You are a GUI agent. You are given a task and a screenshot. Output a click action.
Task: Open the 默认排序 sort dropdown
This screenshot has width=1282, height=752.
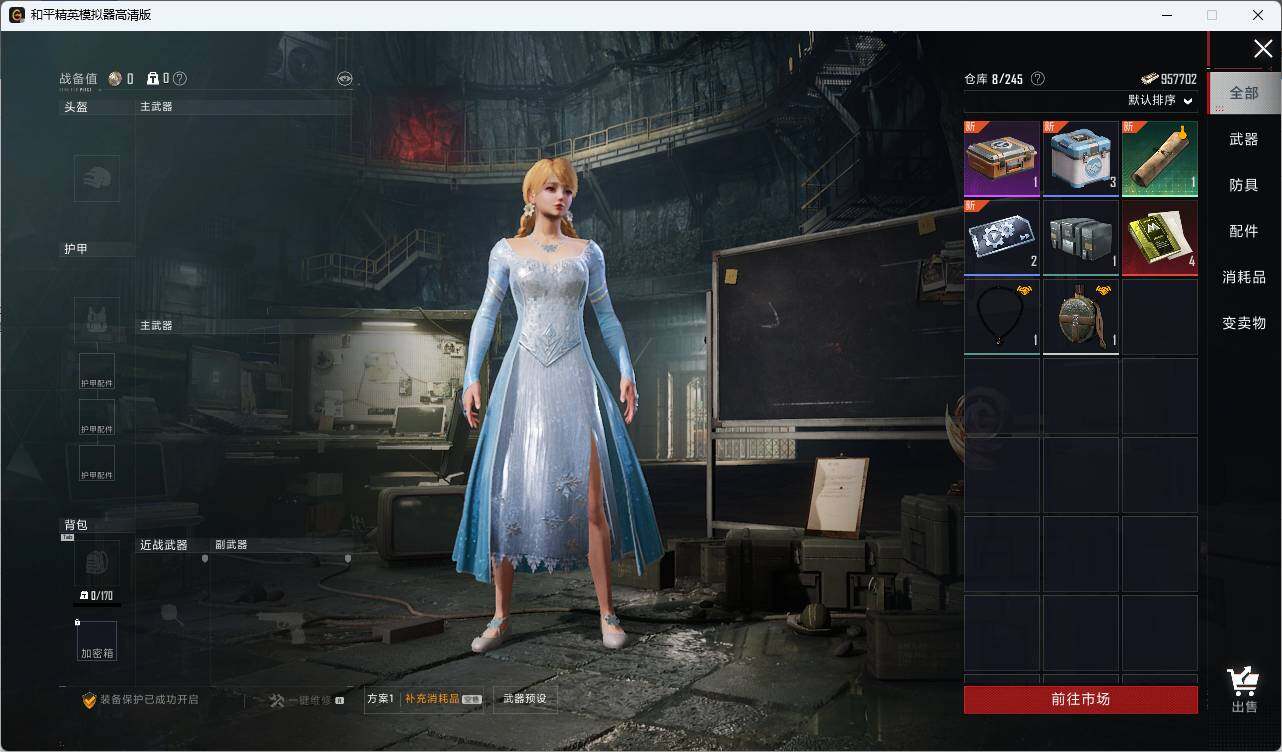(x=1160, y=101)
